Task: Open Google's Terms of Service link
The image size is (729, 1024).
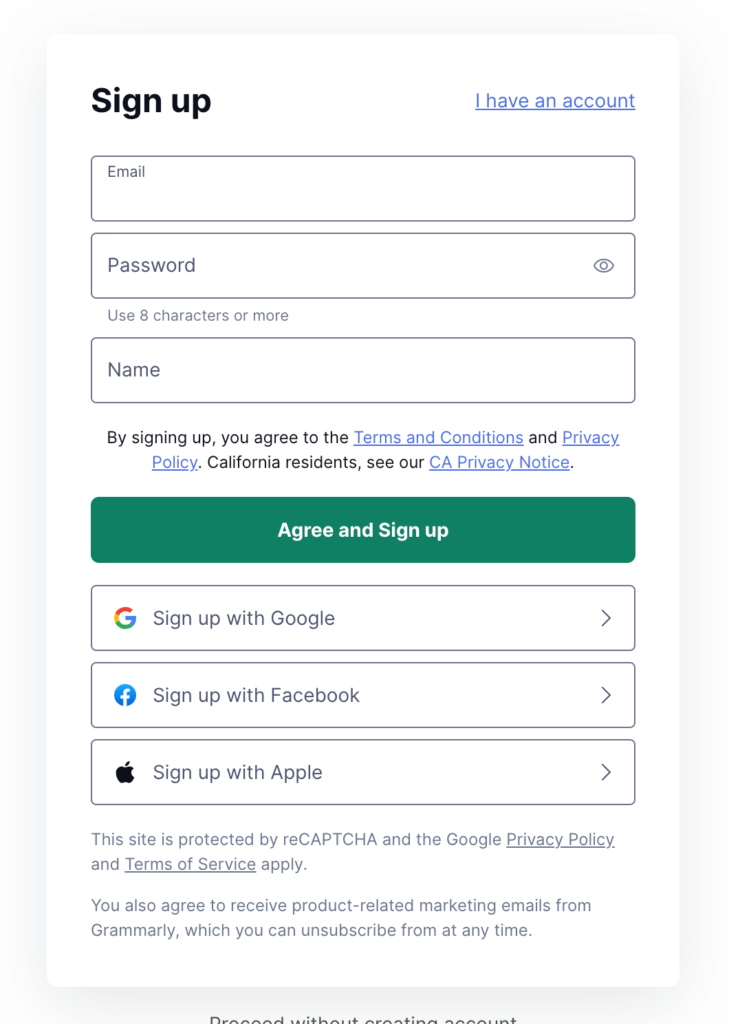Action: (190, 863)
